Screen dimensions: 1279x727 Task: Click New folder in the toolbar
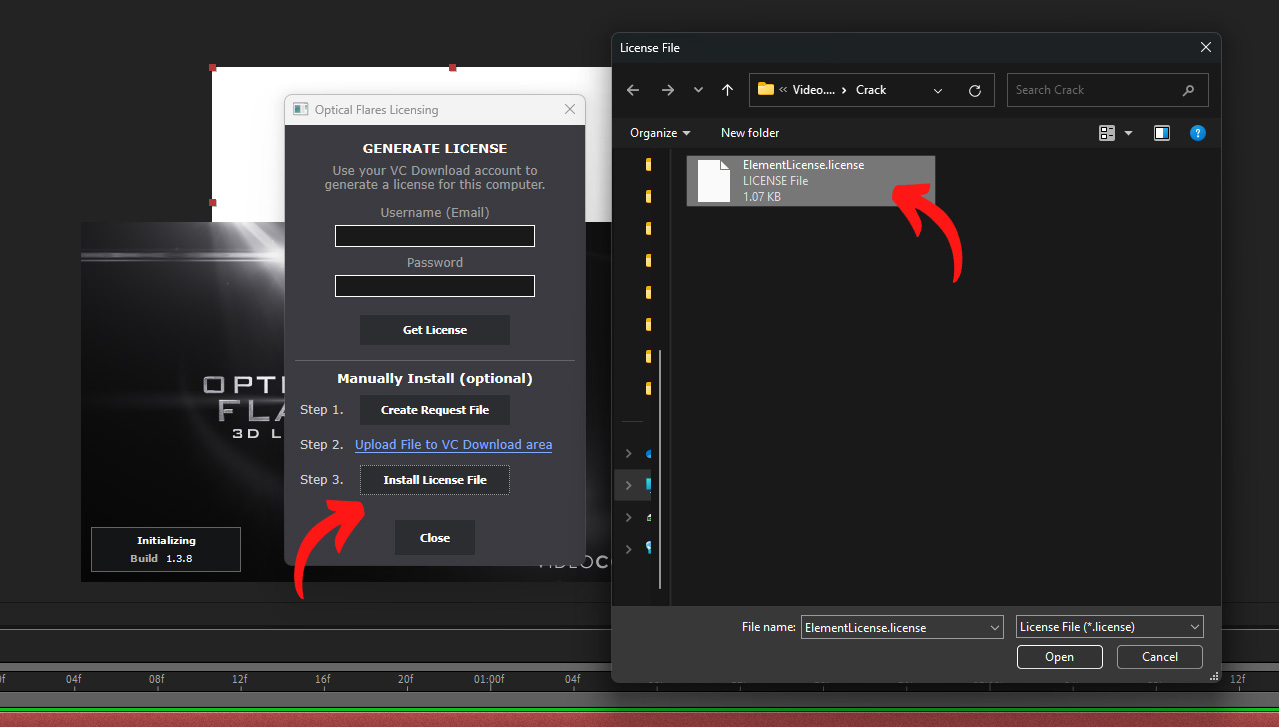[749, 132]
